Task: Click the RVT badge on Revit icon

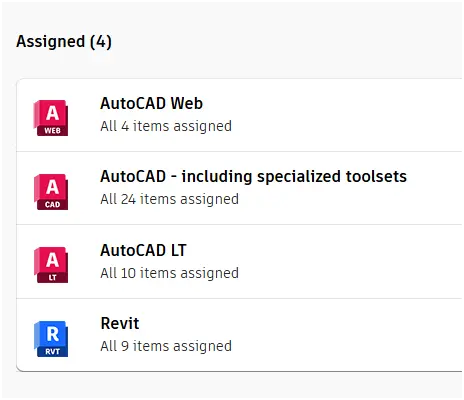Action: [53, 351]
